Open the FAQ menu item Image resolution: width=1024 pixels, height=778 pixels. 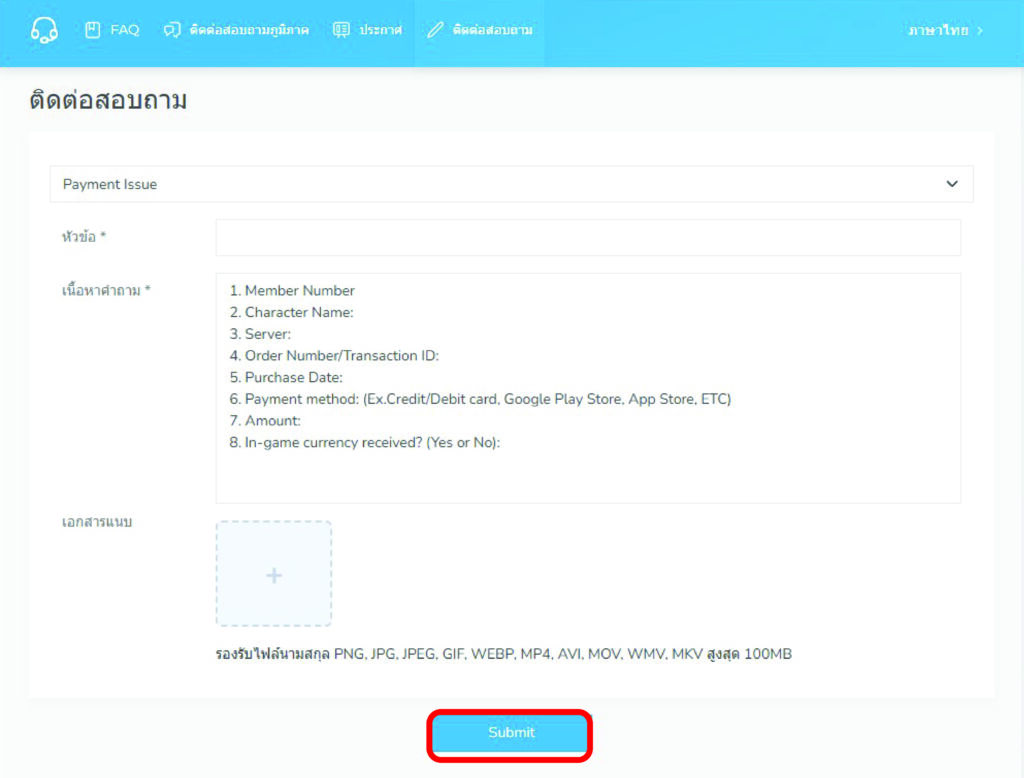point(124,30)
